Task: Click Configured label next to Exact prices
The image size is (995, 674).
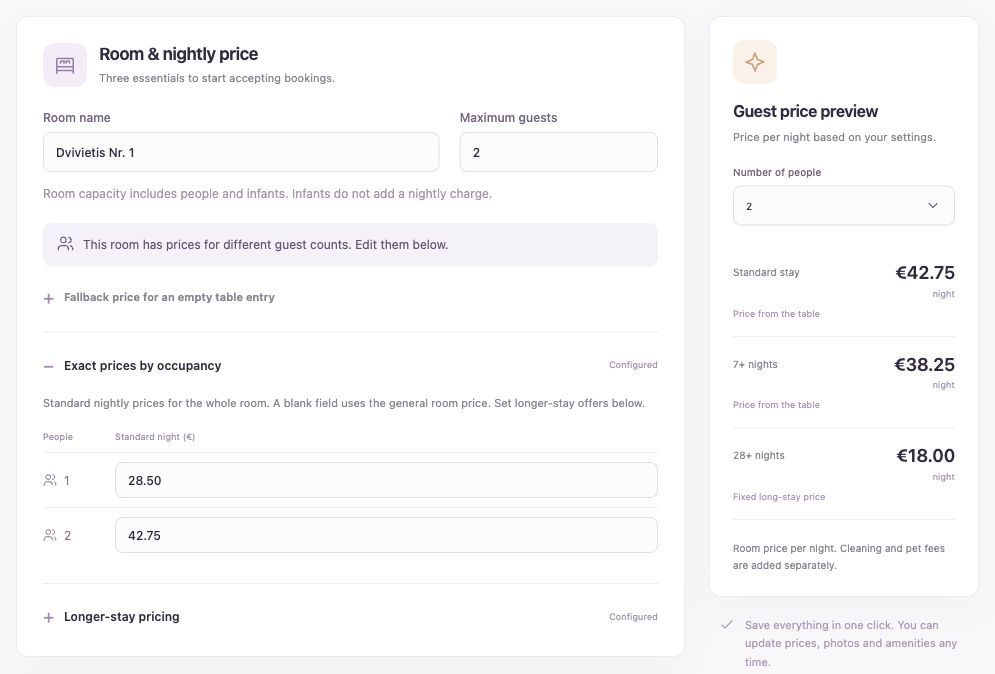Action: pyautogui.click(x=633, y=365)
